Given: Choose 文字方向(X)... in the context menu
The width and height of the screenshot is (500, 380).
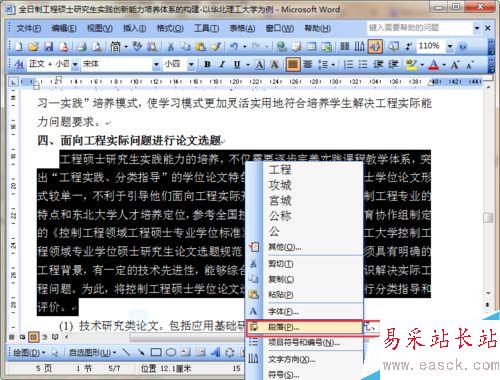Looking at the screenshot, I should 304,359.
